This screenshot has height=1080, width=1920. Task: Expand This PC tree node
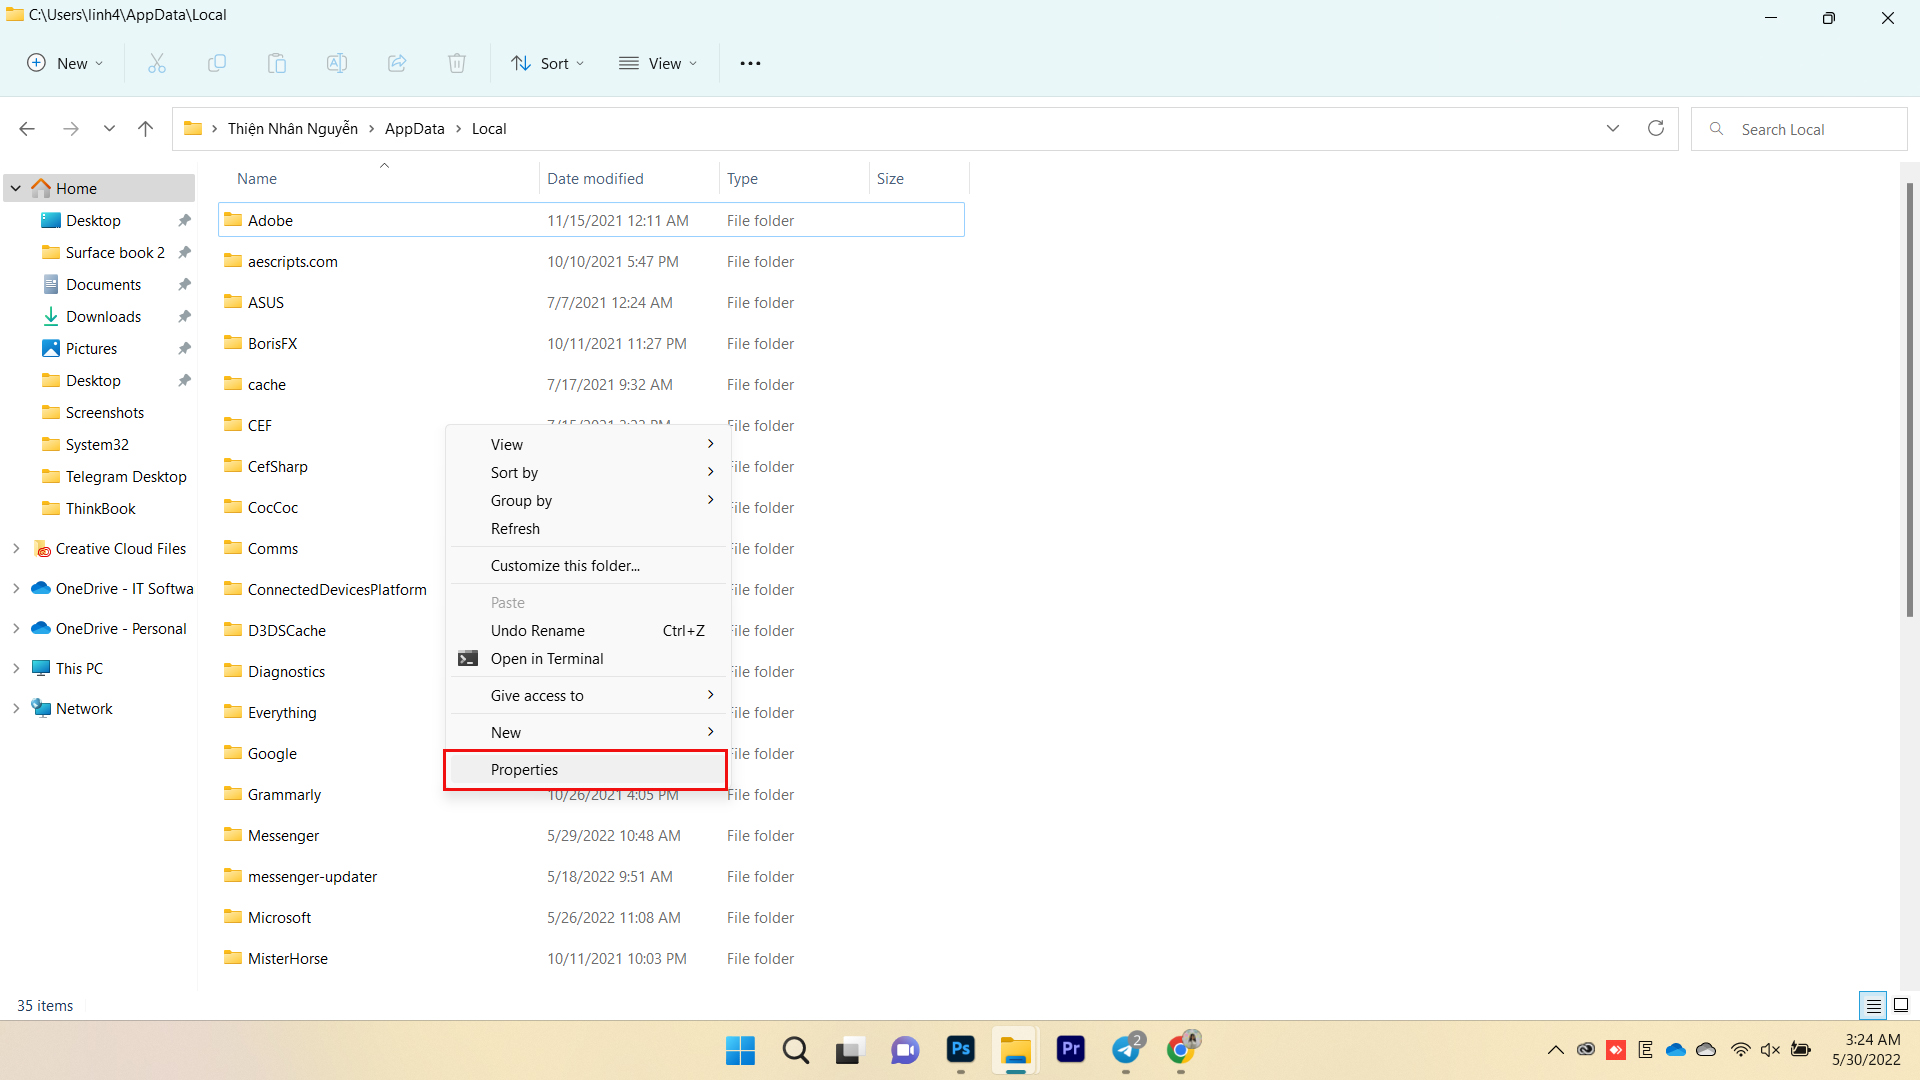pos(16,668)
